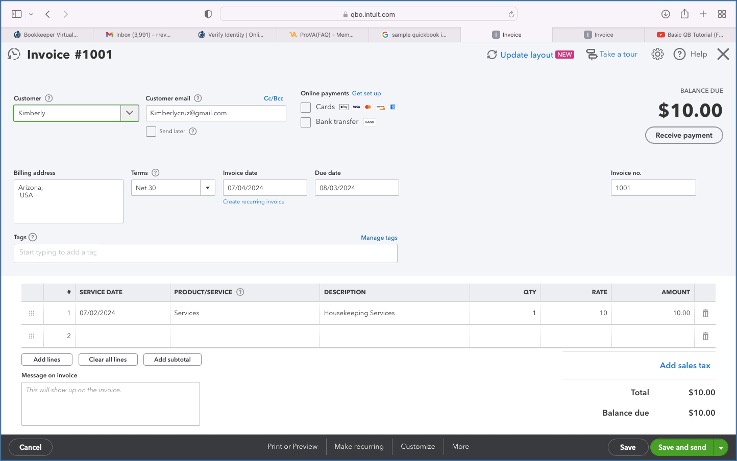Focus the Invoice date field

click(265, 188)
